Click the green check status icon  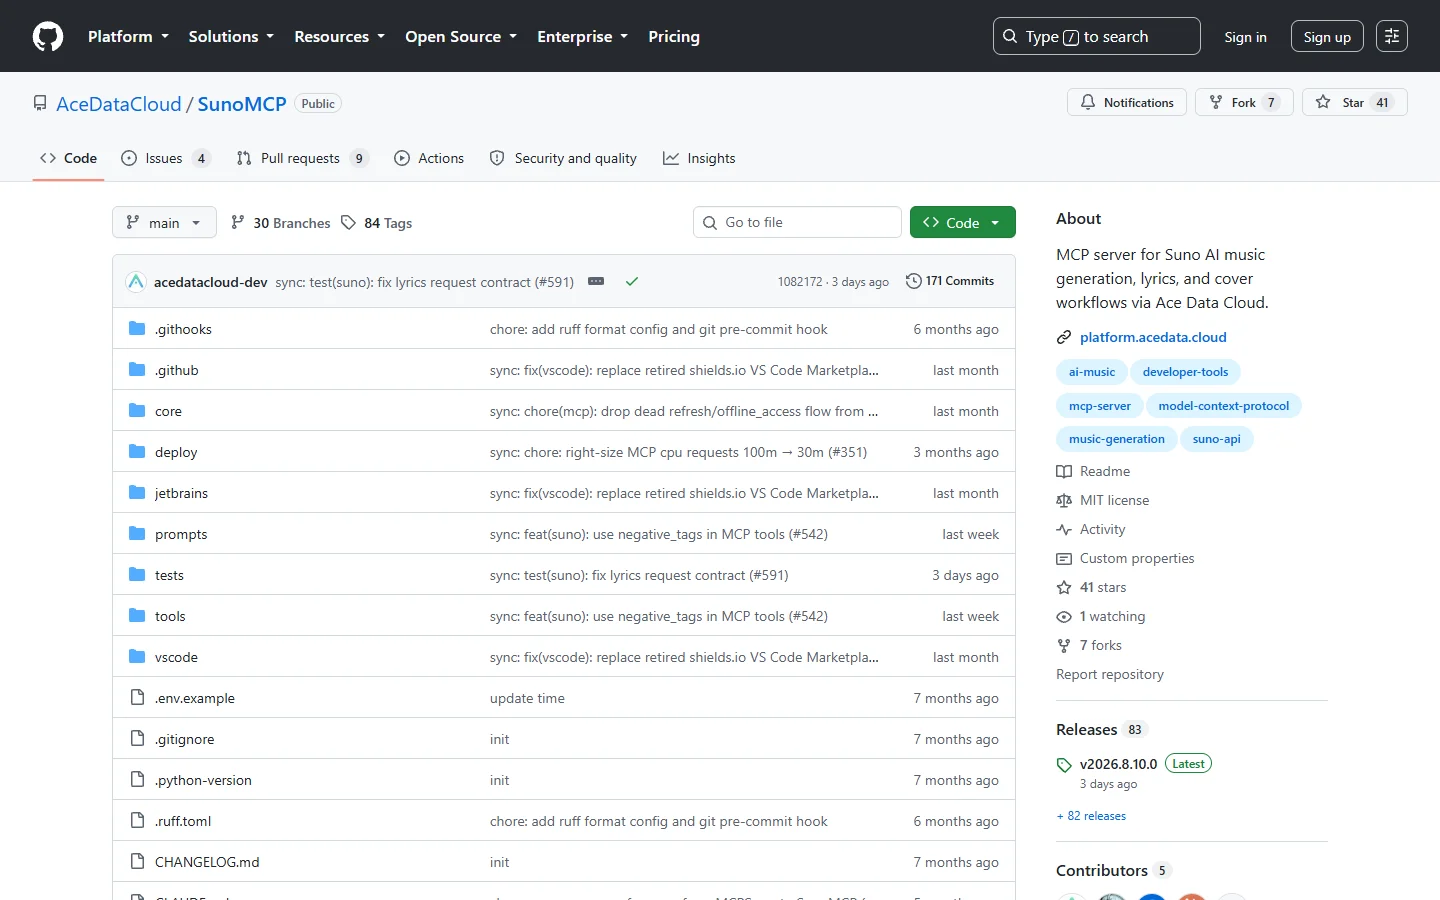coord(632,282)
